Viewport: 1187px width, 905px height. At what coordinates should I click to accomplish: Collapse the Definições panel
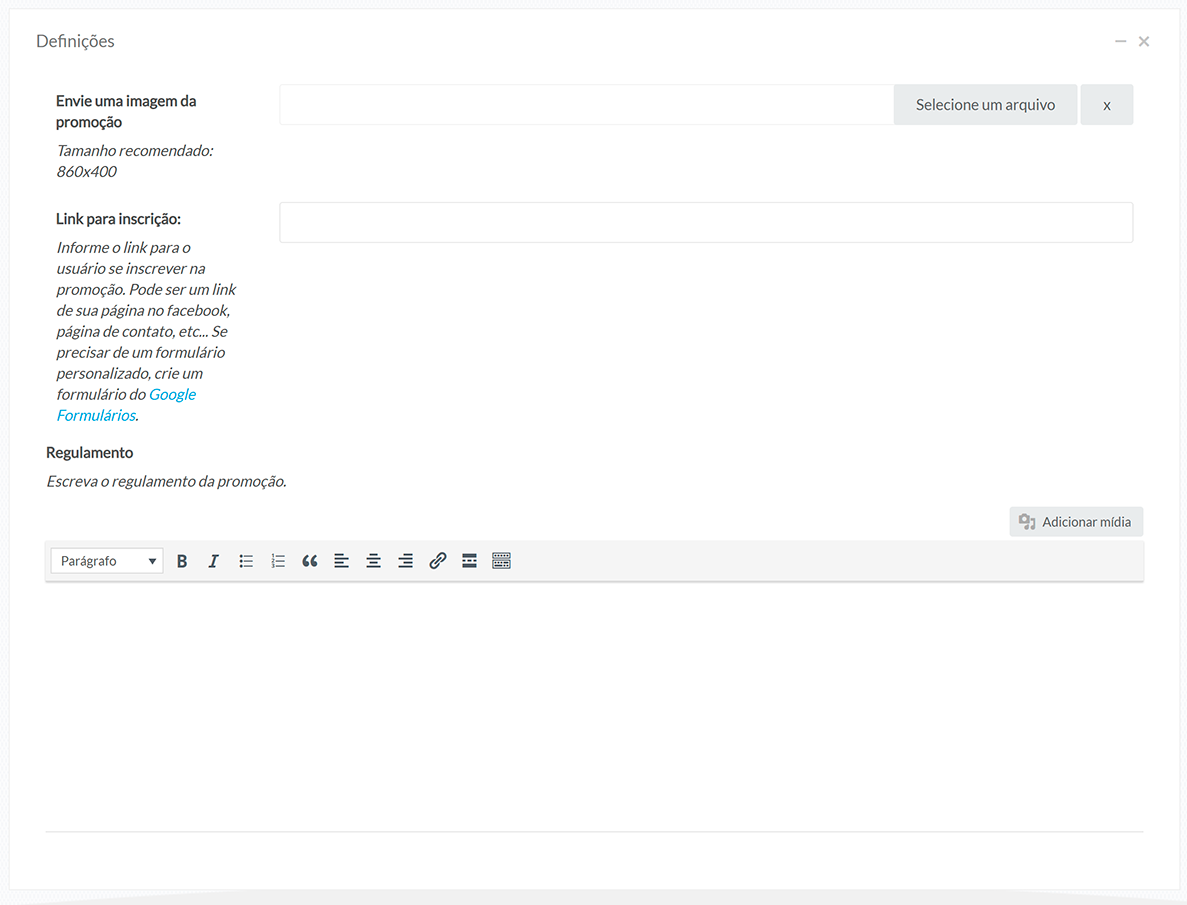[x=1121, y=41]
